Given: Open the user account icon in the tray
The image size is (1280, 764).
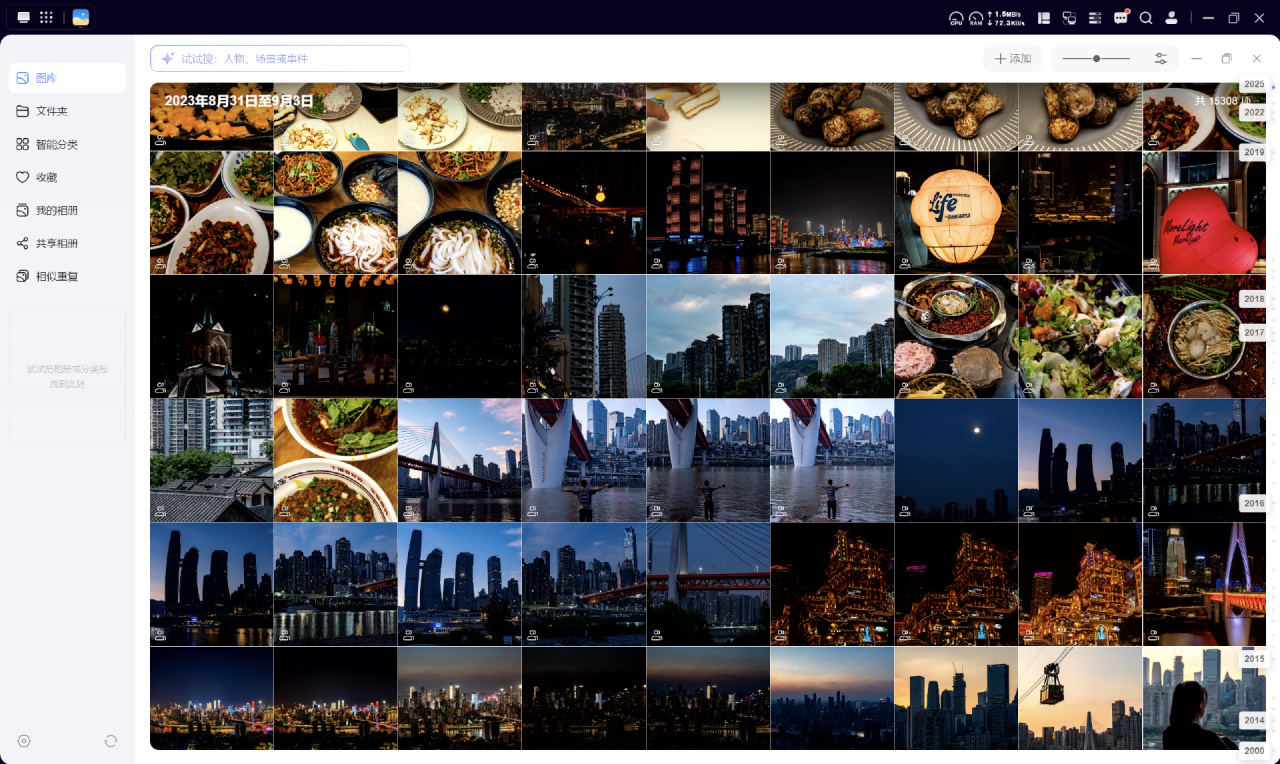Looking at the screenshot, I should pos(1171,18).
